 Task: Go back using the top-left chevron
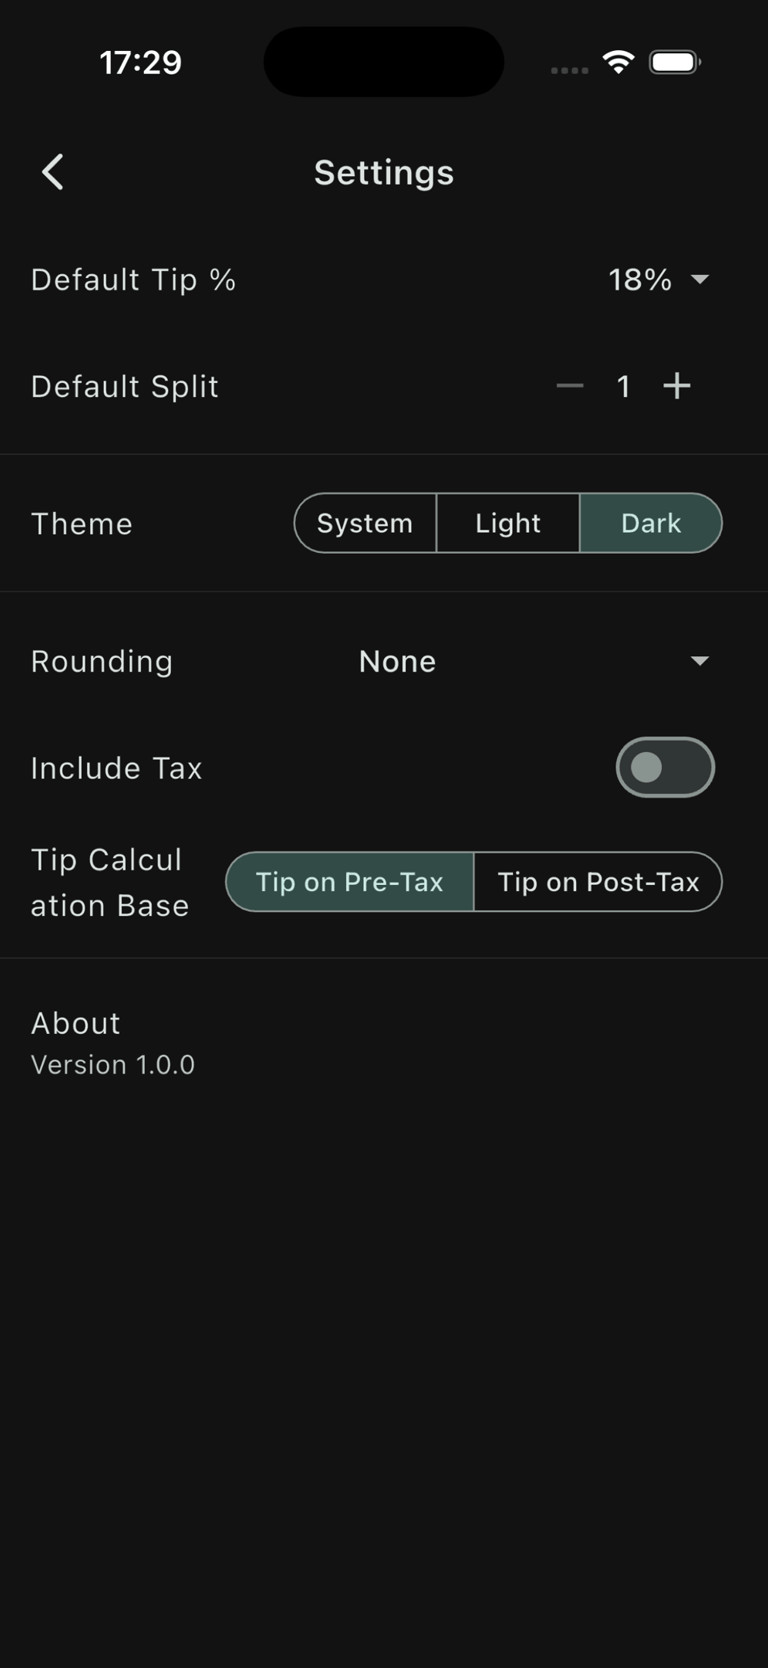coord(53,172)
